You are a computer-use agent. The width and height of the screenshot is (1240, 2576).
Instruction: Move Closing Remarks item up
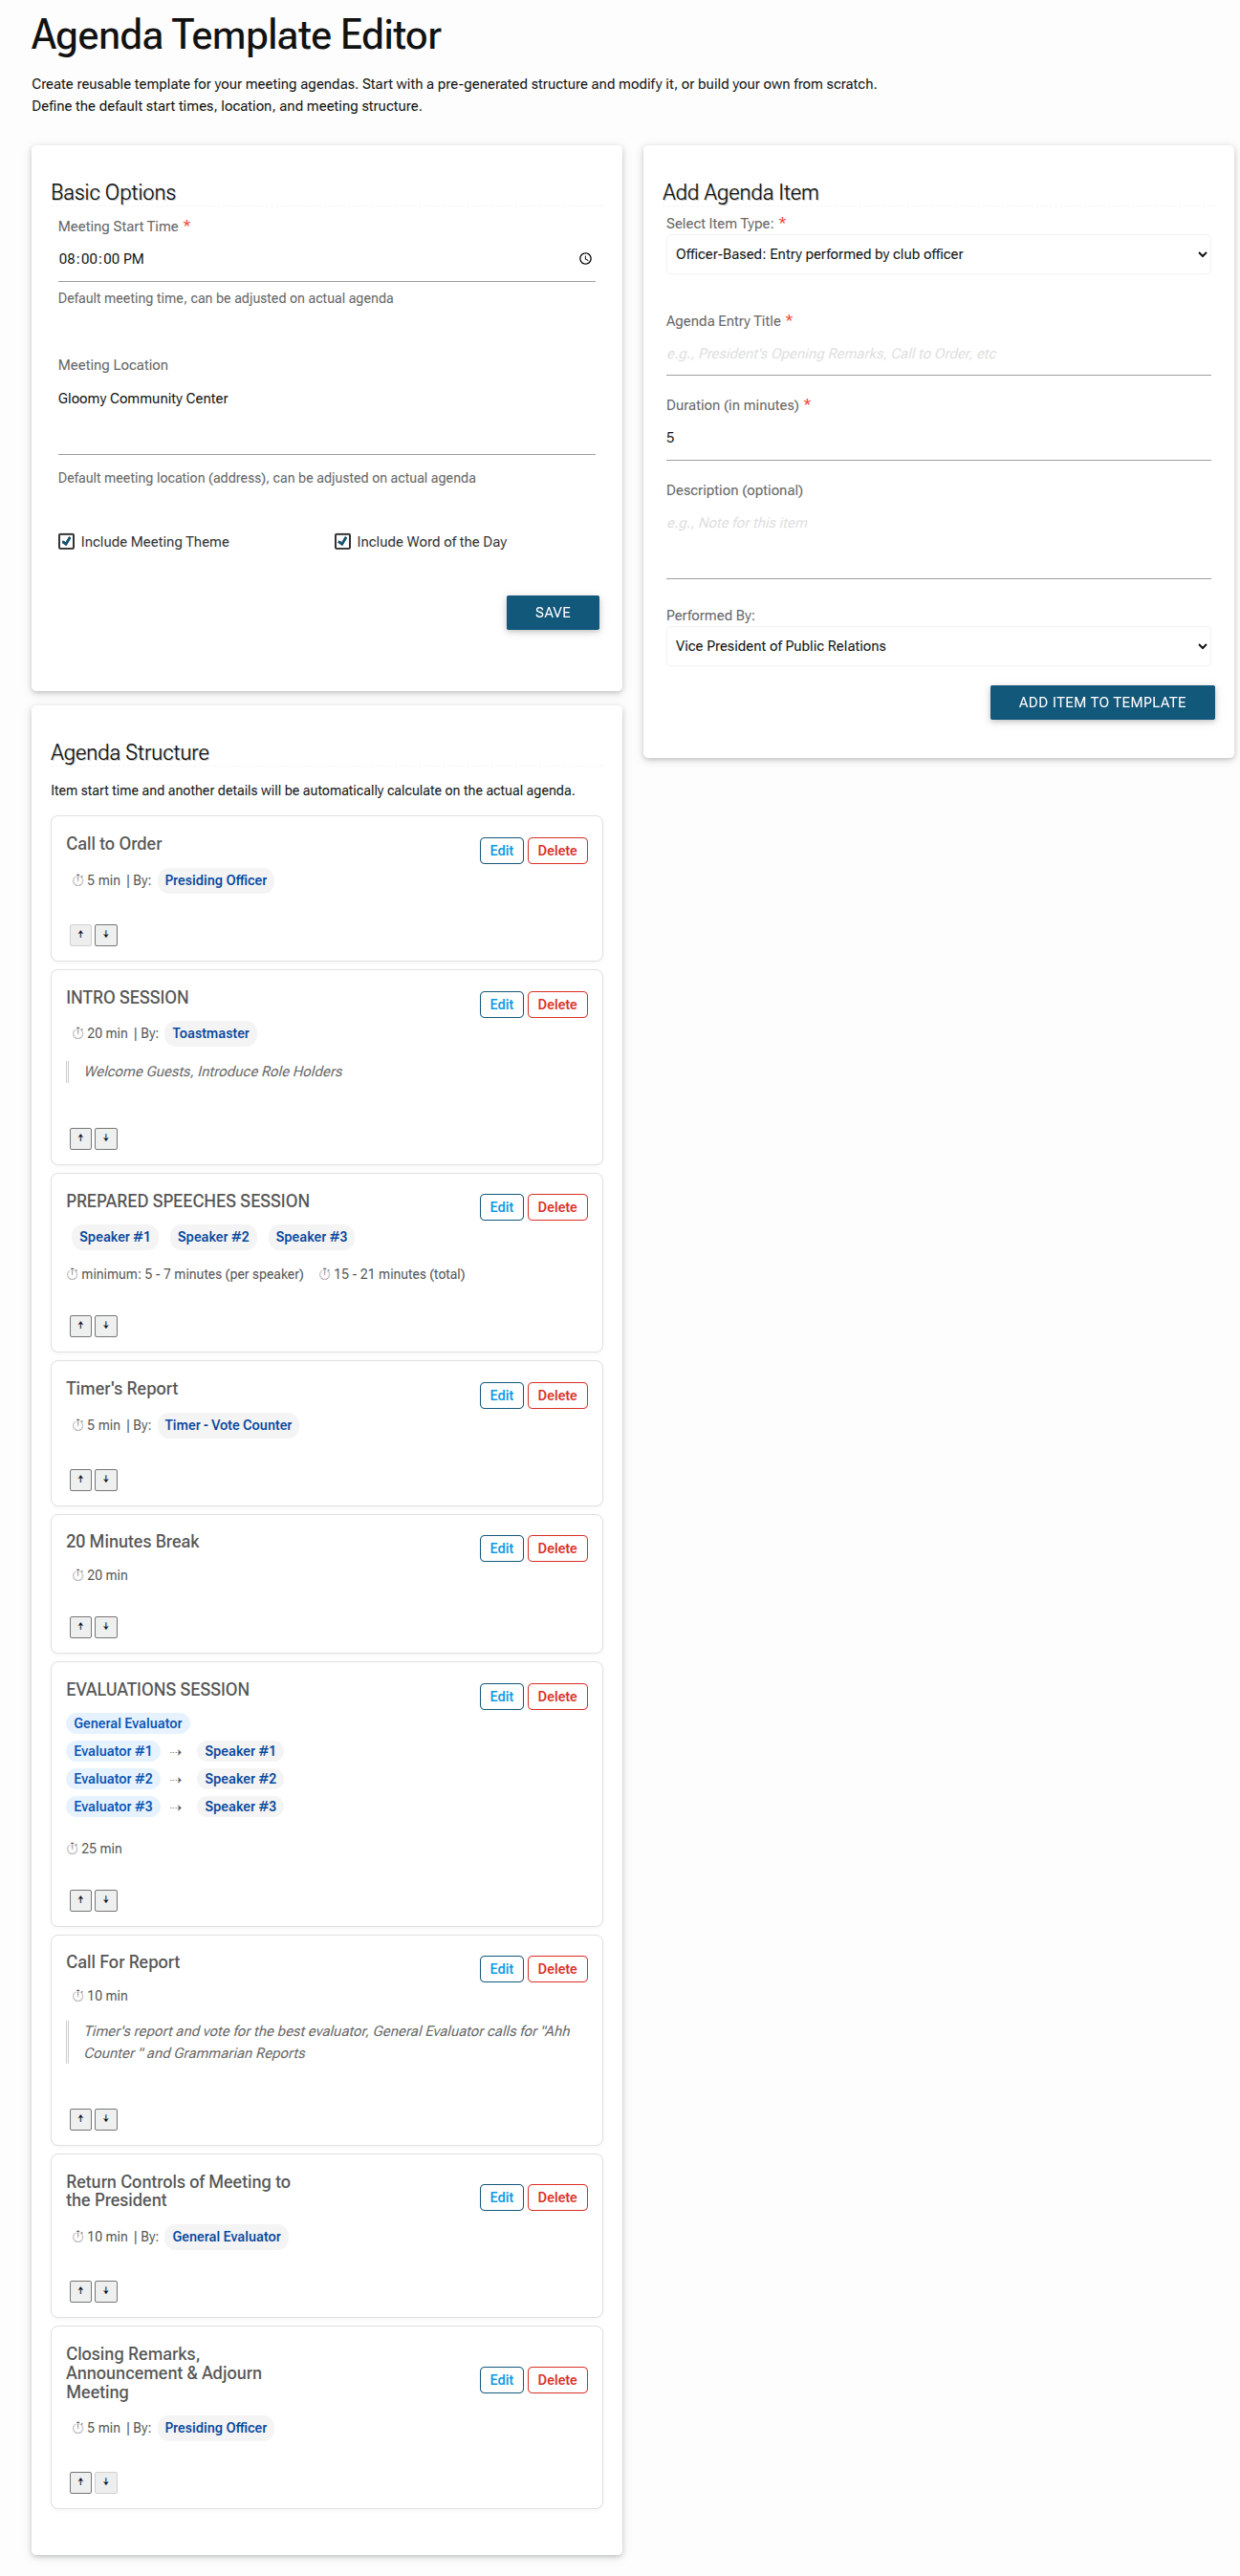click(x=81, y=2482)
